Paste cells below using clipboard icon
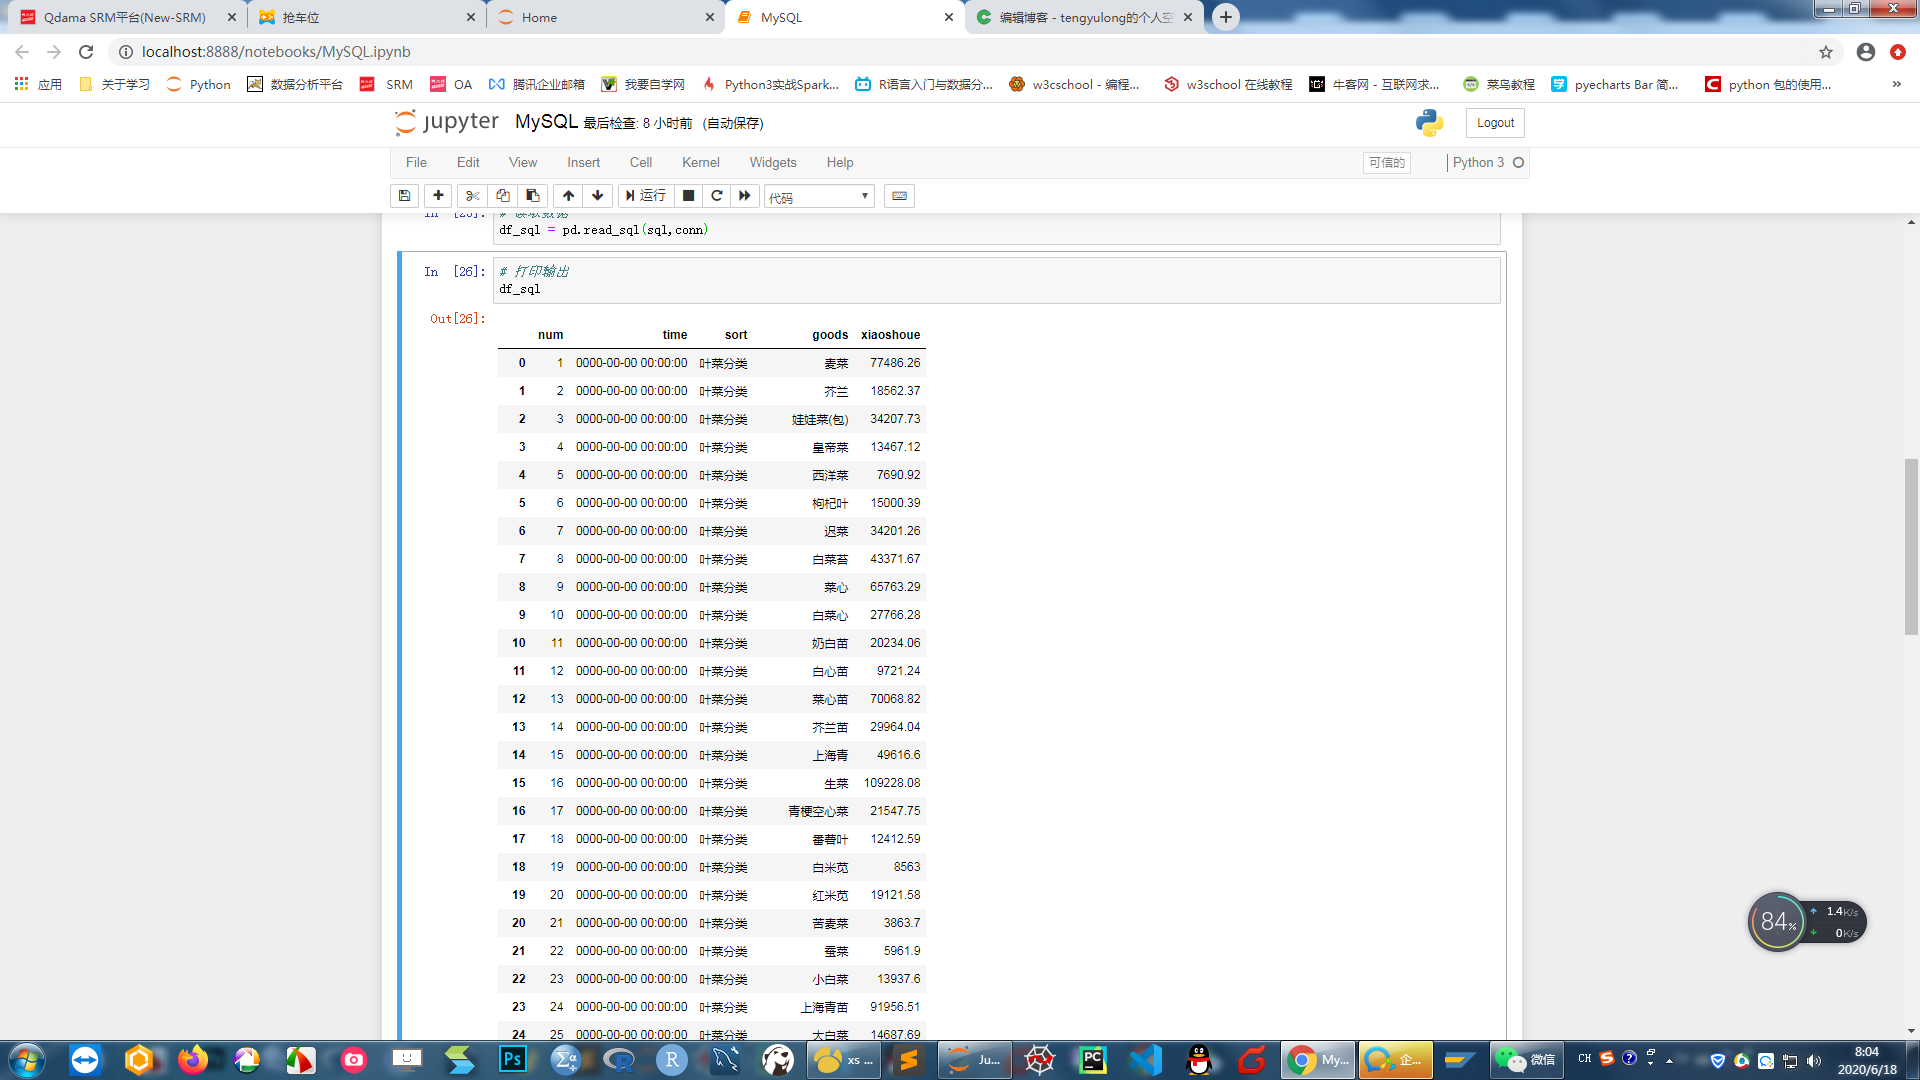This screenshot has height=1080, width=1920. 533,196
